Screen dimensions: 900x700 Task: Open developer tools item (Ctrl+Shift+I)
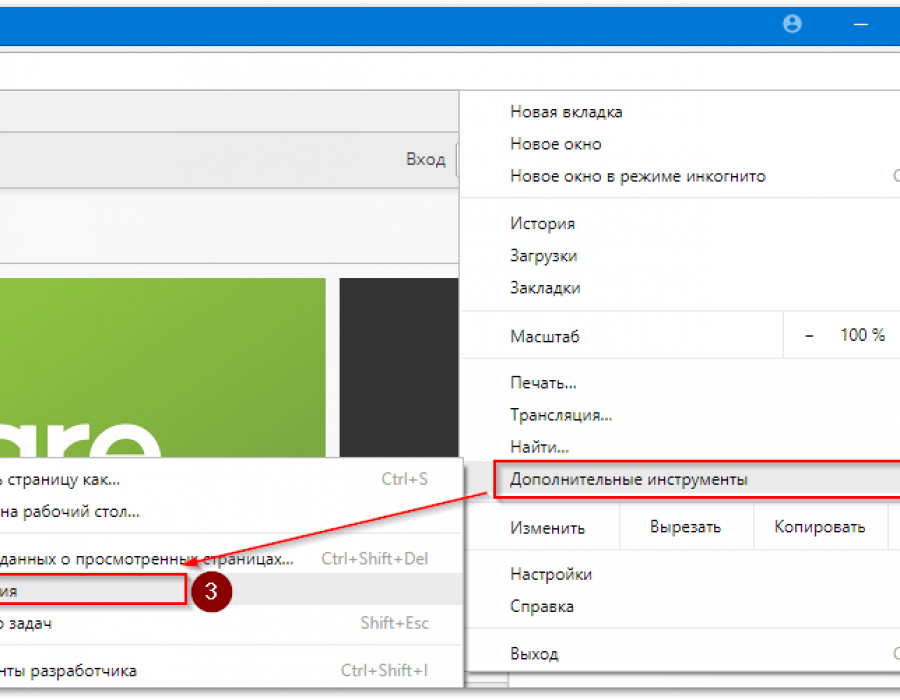pyautogui.click(x=231, y=671)
